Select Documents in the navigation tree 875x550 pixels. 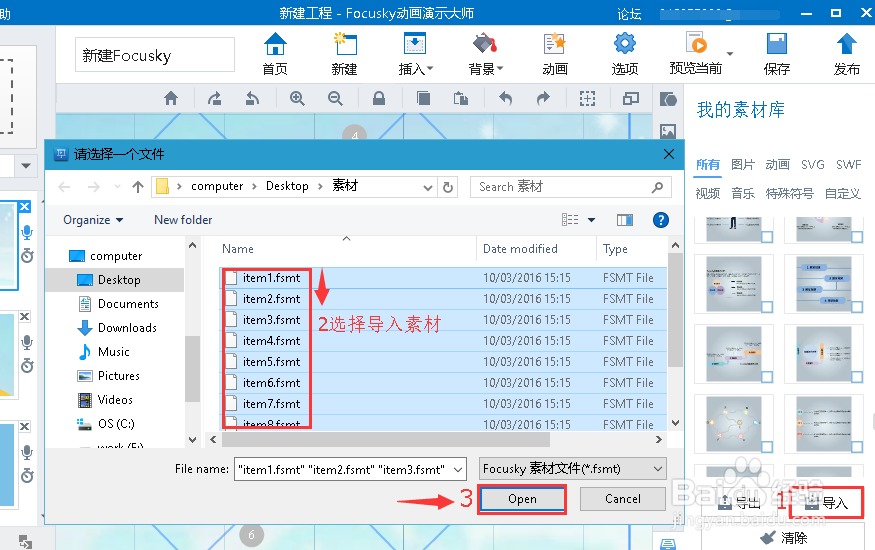pos(118,304)
